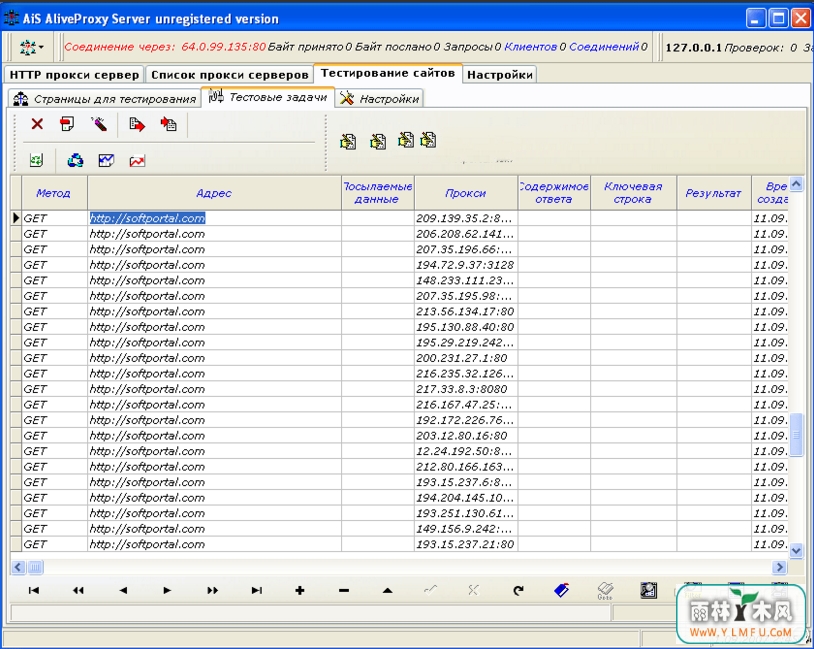Sort by the Метод column header
Viewport: 814px width, 649px height.
[x=54, y=193]
